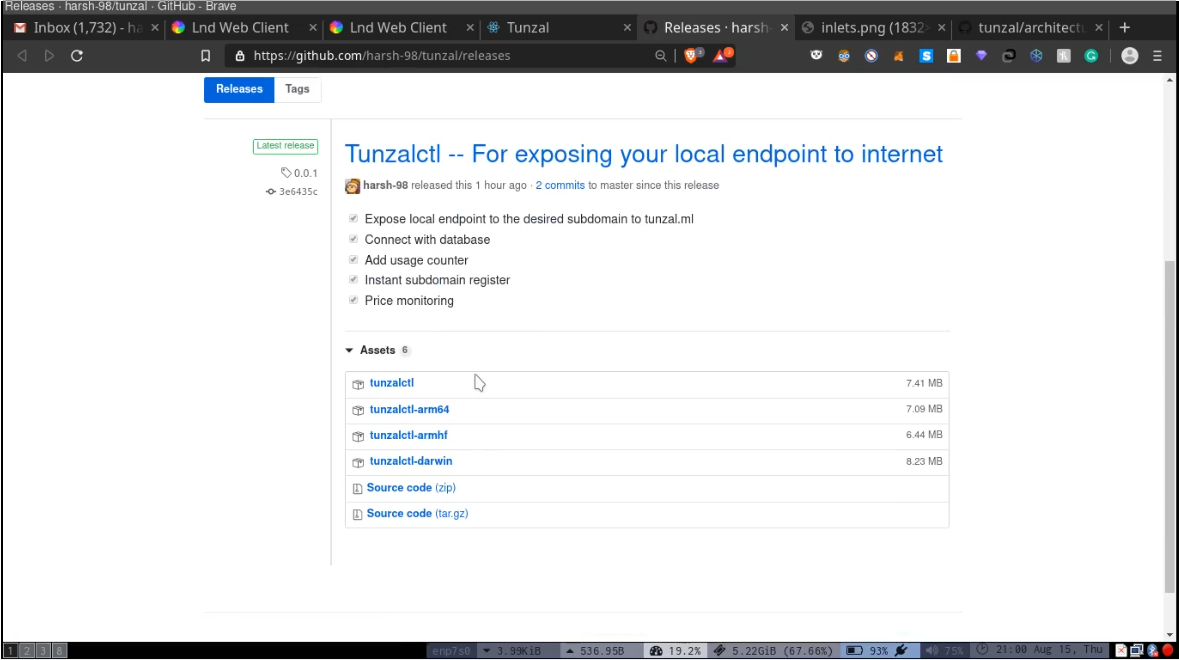Open the Brave Rewards triangle icon
This screenshot has width=1179, height=660.
tap(722, 56)
